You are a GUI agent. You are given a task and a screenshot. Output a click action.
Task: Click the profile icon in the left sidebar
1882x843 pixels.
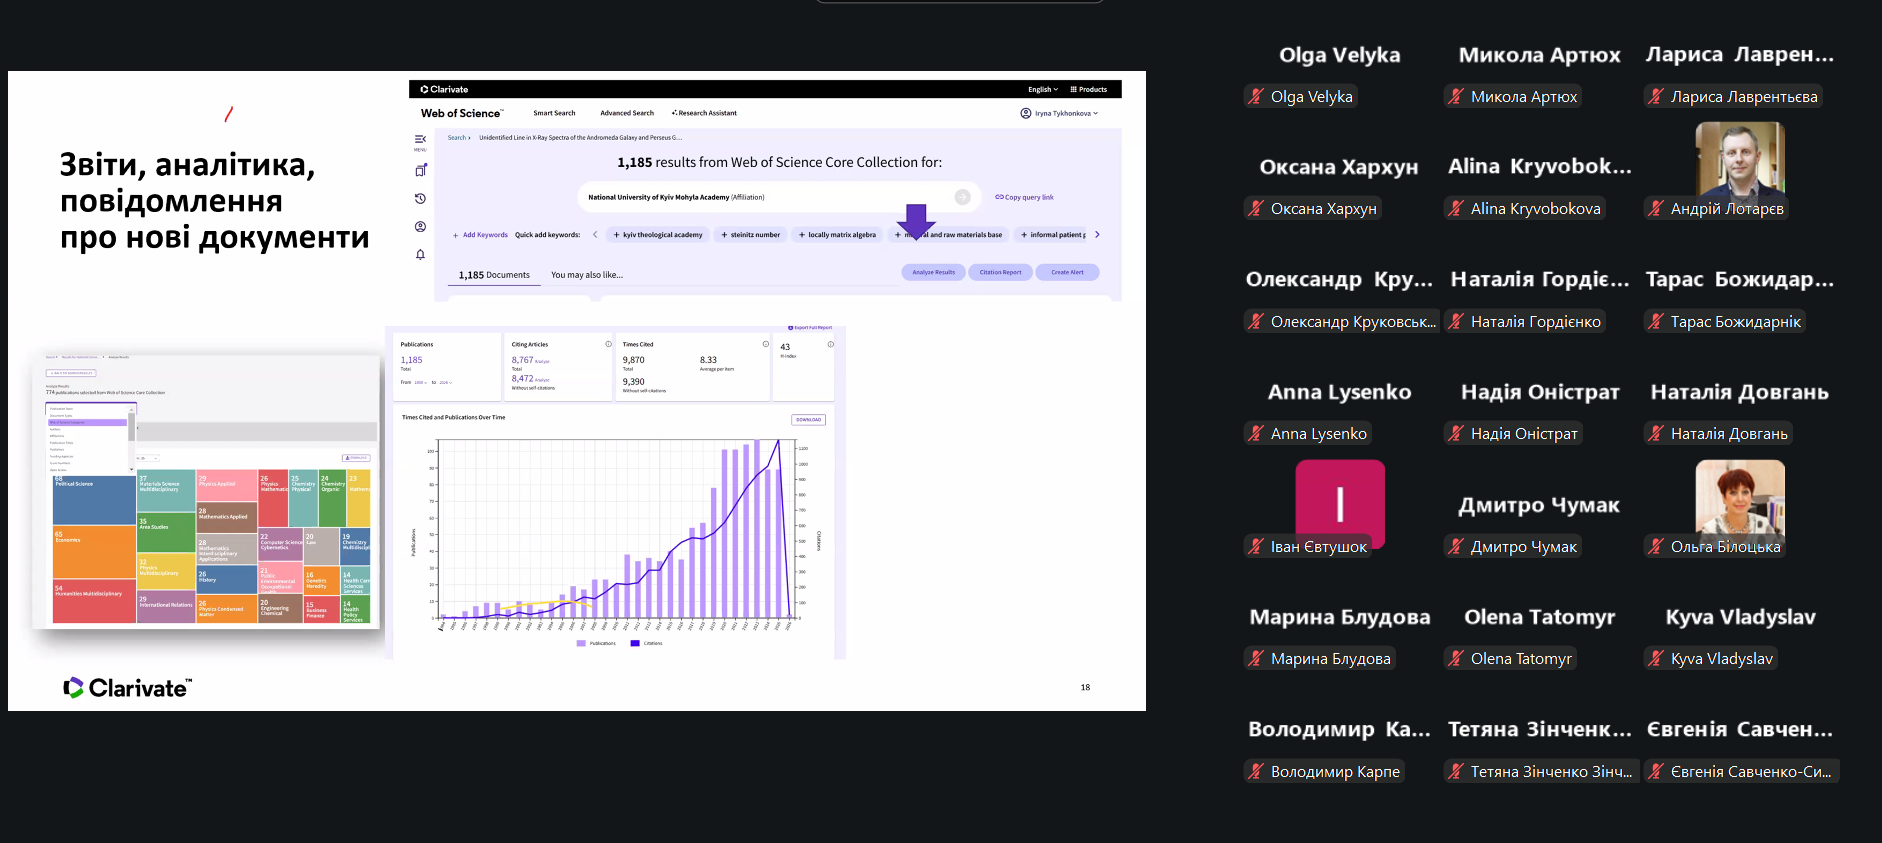point(420,227)
